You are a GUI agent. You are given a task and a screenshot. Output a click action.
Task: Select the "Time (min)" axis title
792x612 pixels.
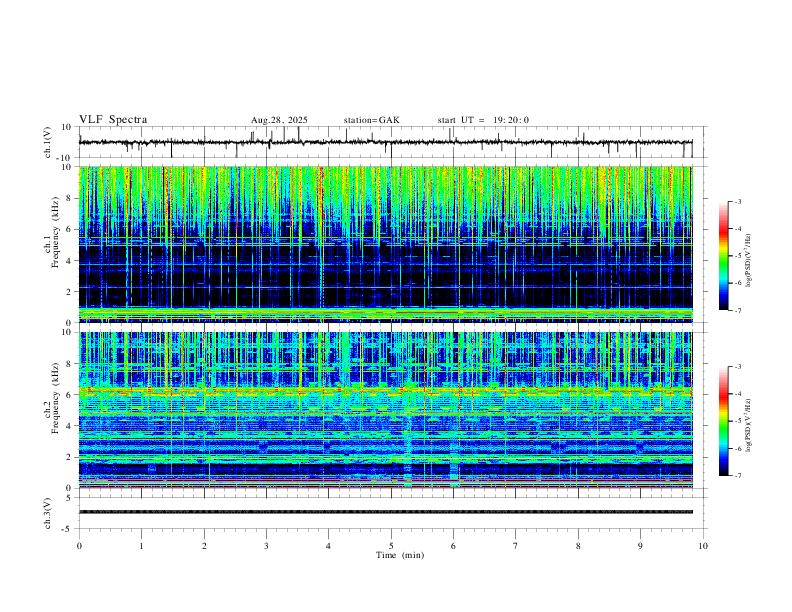point(400,555)
